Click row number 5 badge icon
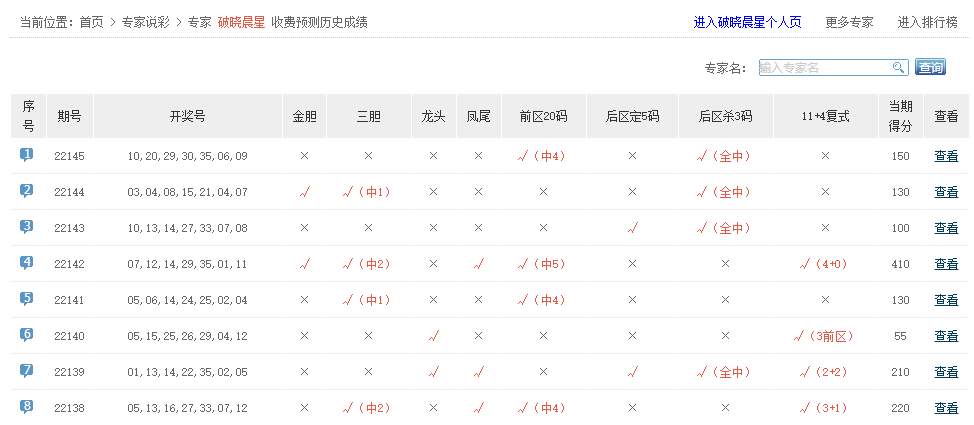 [x=27, y=299]
